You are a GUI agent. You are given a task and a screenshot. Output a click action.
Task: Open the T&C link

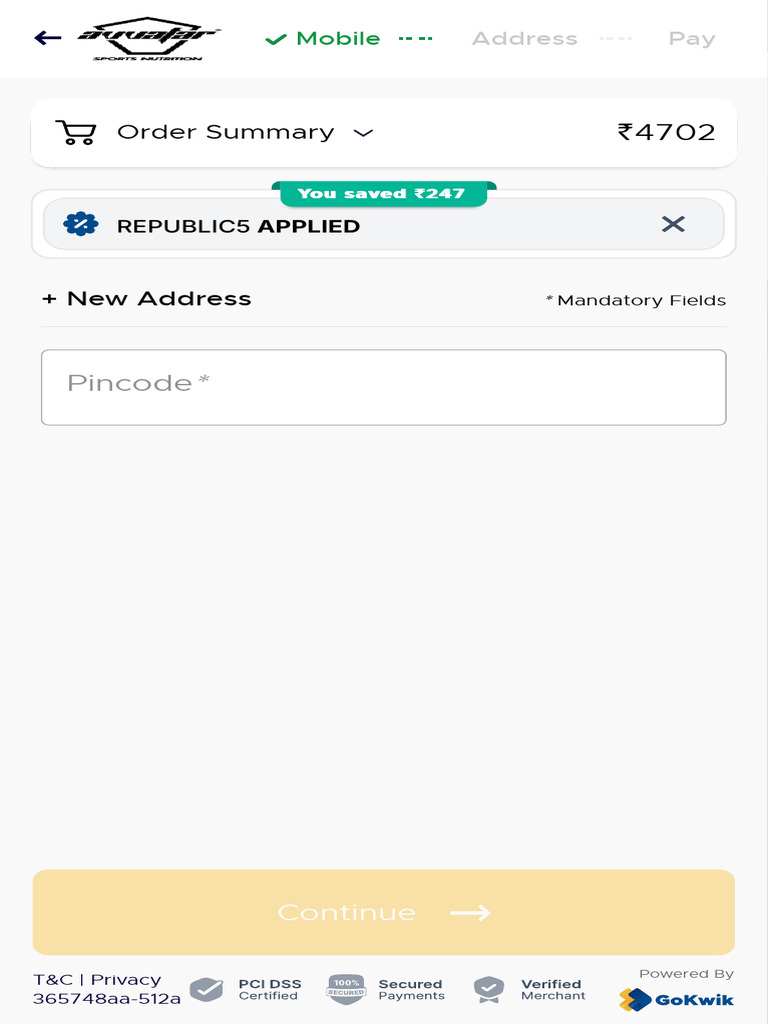pos(53,979)
